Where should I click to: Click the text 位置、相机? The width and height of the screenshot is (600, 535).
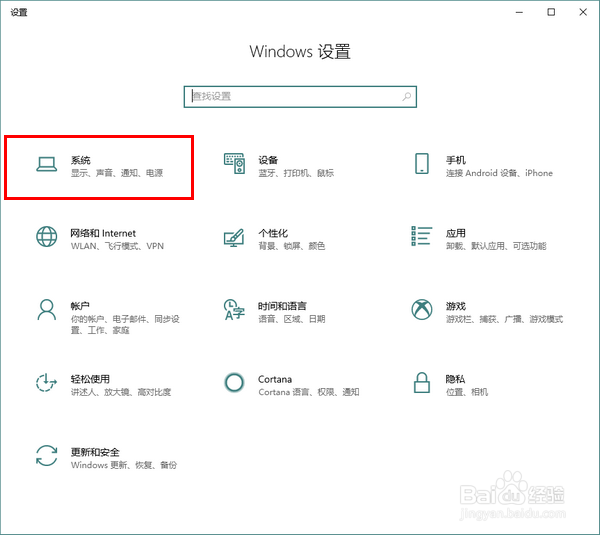pyautogui.click(x=467, y=392)
